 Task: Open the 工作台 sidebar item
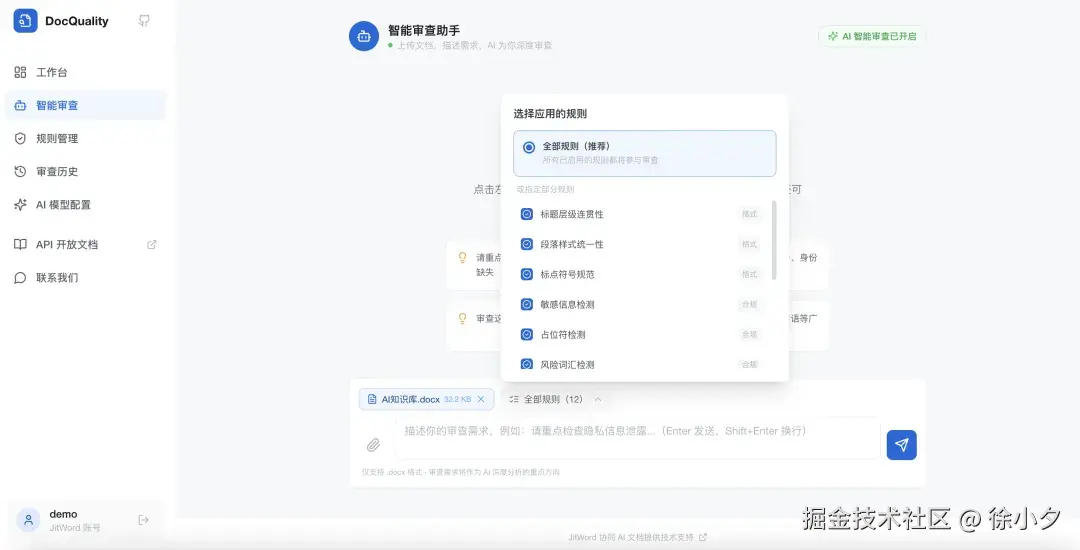tap(85, 72)
